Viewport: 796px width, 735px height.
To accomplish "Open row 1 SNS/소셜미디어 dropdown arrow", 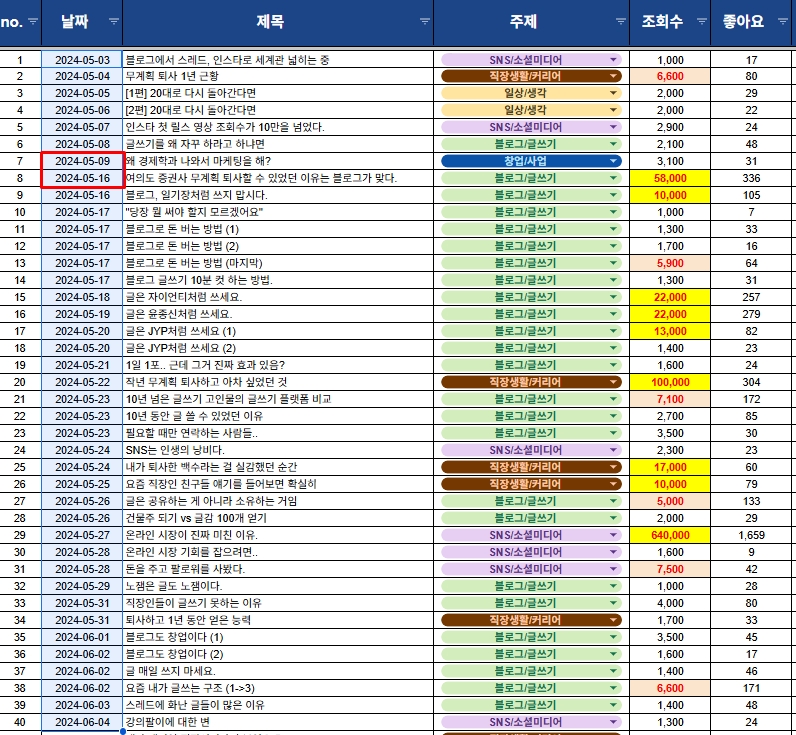I will coord(613,60).
